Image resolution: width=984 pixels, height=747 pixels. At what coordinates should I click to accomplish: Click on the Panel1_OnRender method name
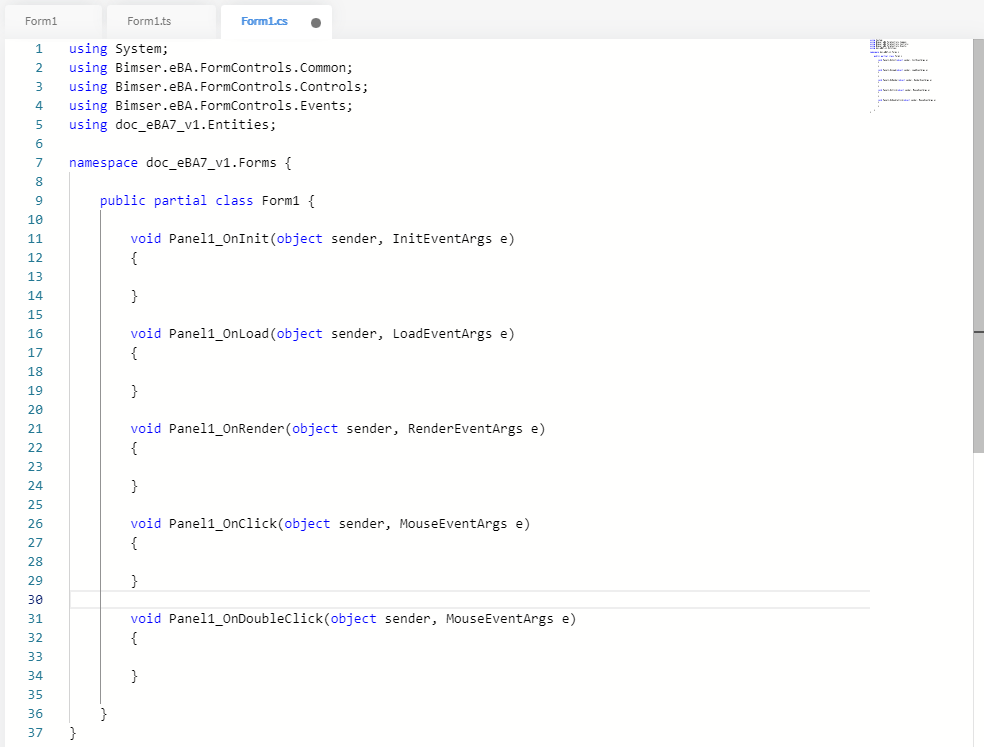(x=227, y=428)
